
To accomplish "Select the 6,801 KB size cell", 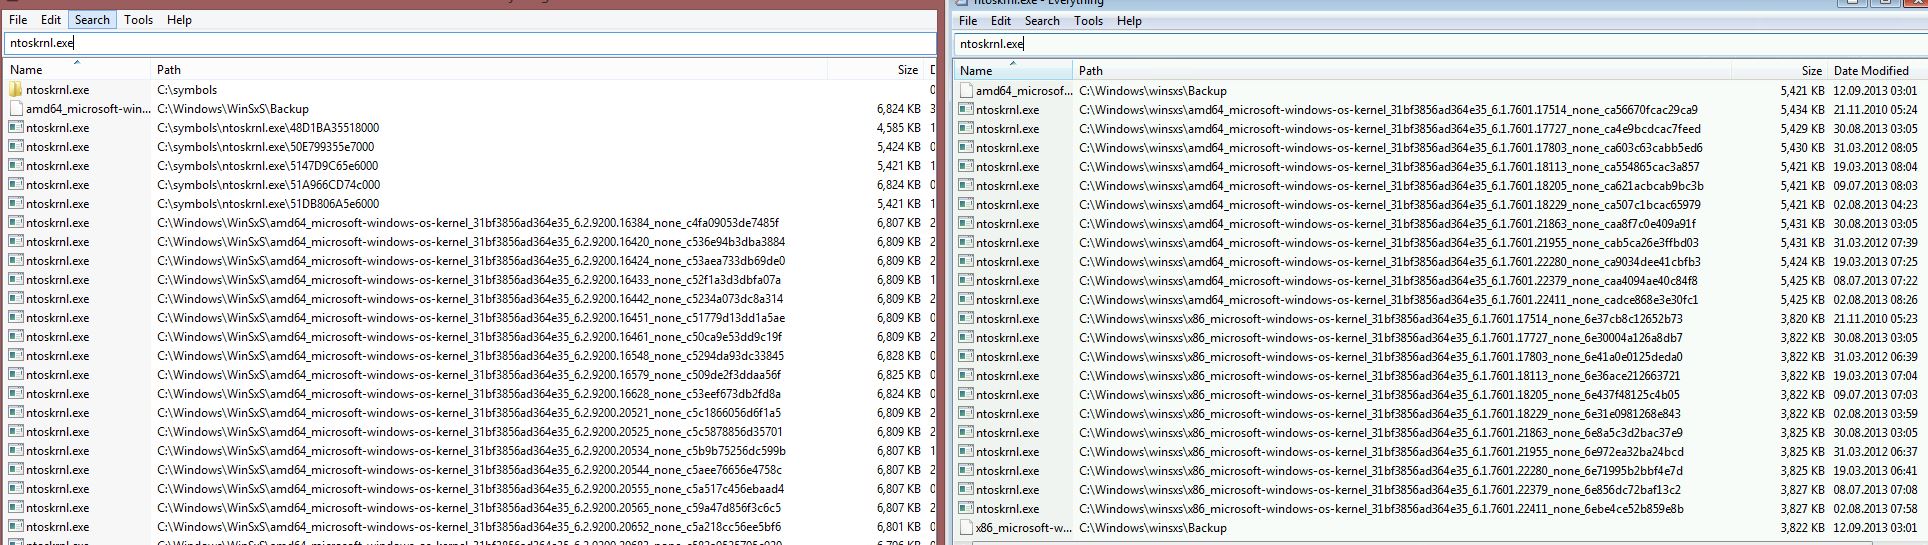I will (x=898, y=527).
